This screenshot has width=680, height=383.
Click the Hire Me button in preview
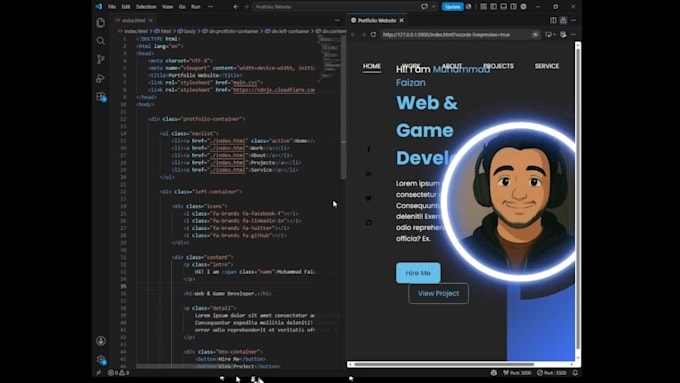pyautogui.click(x=418, y=273)
